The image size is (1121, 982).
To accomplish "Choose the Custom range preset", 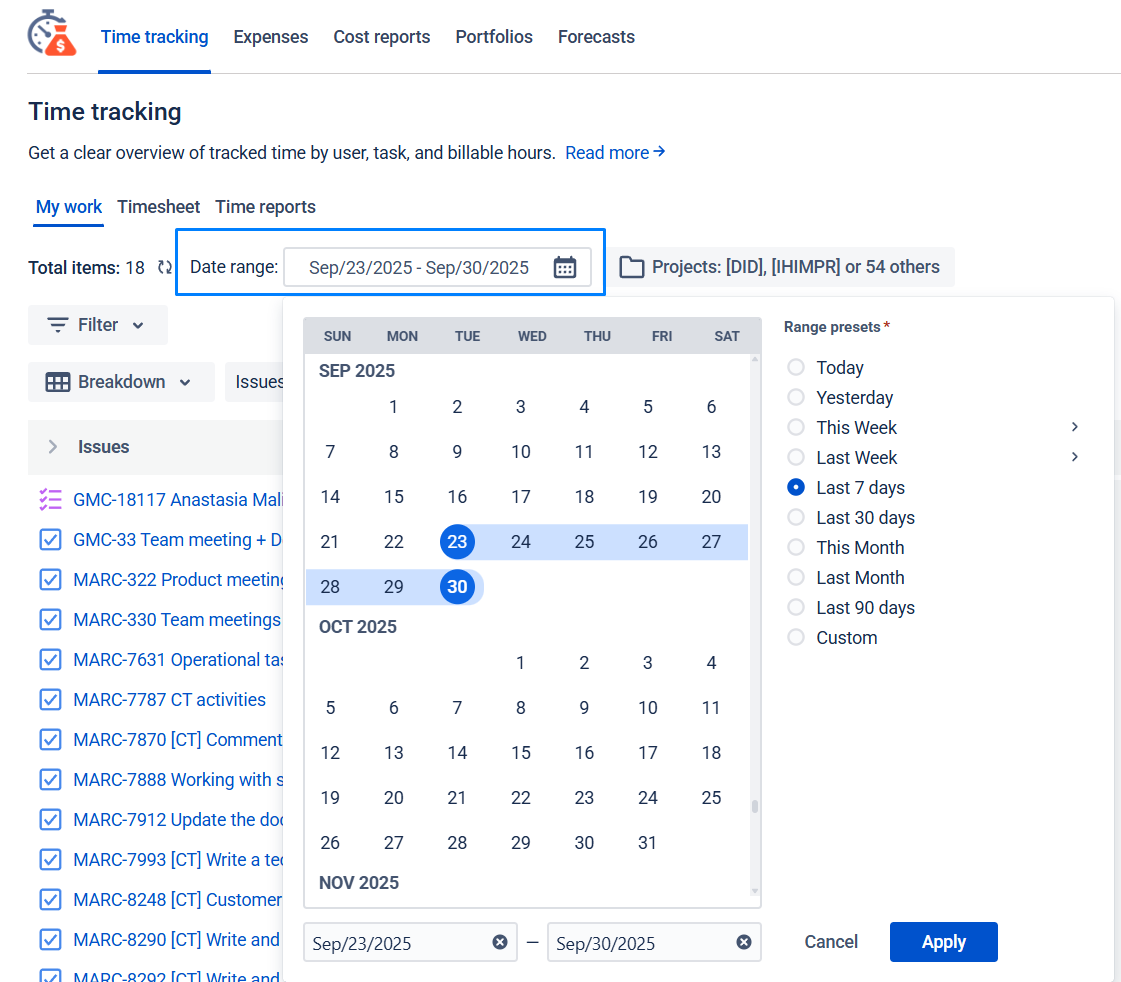I will pos(796,638).
